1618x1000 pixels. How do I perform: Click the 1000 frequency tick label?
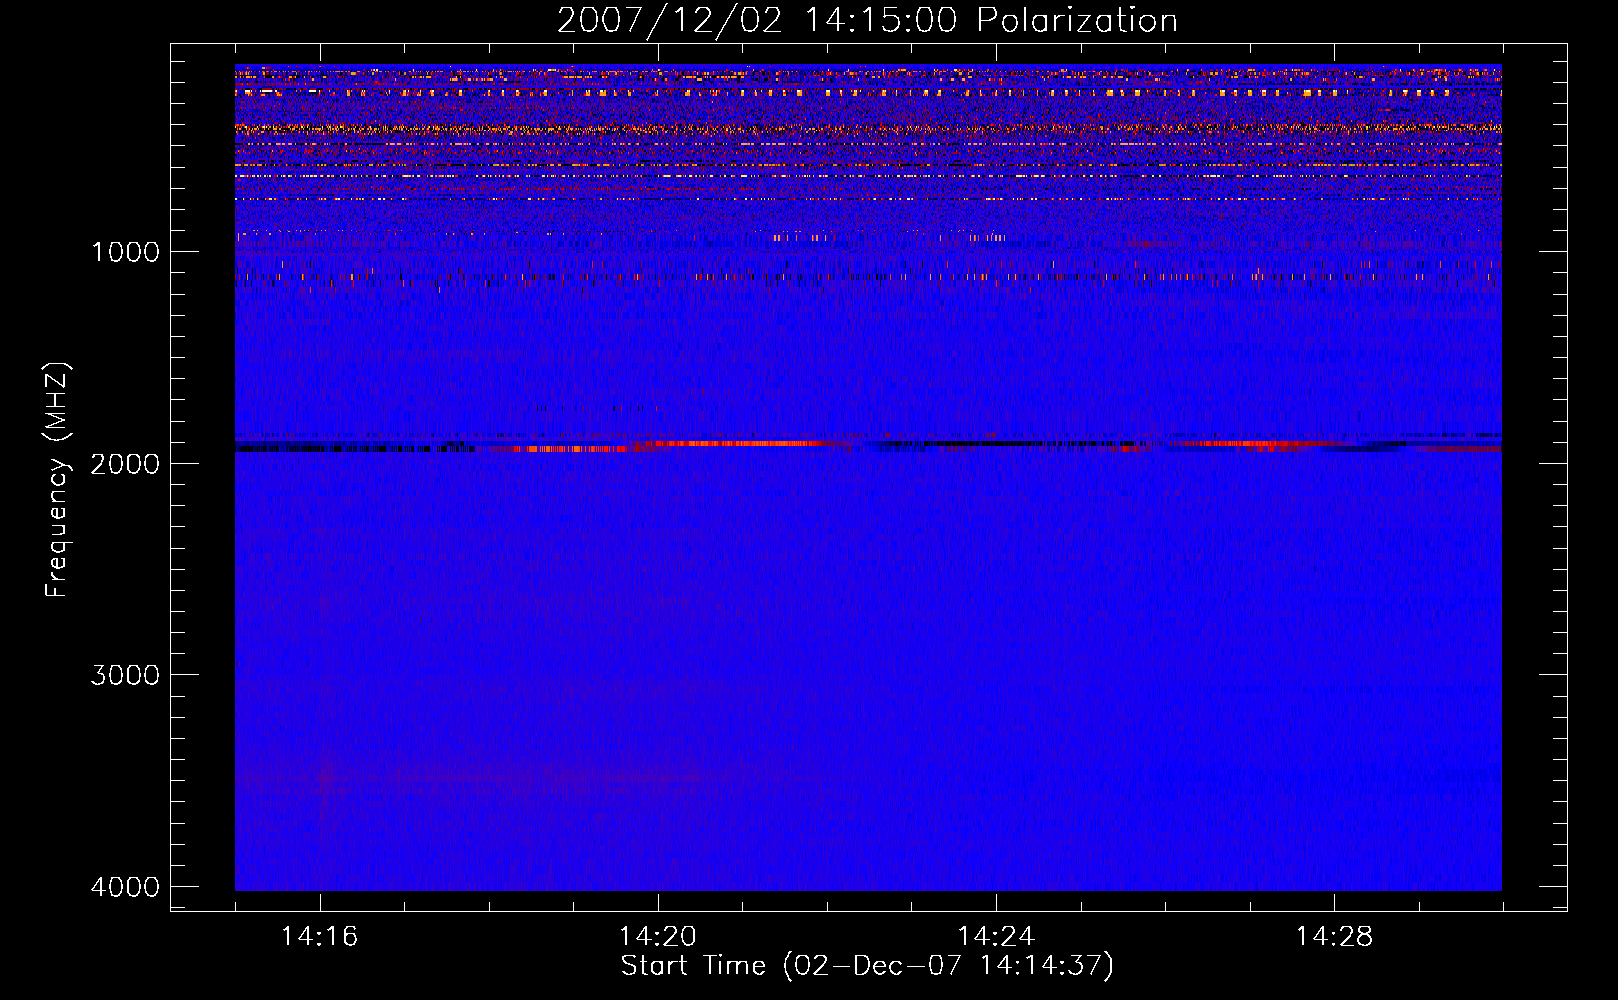pos(125,252)
